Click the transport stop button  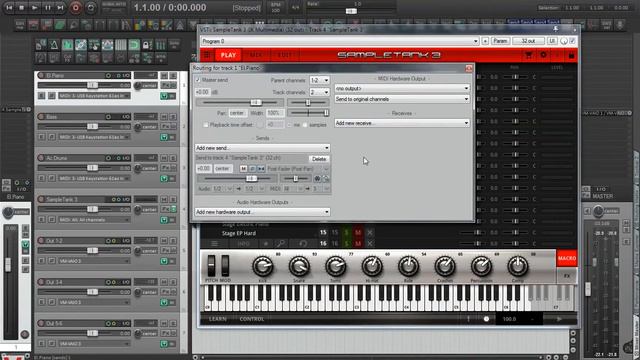22,7
